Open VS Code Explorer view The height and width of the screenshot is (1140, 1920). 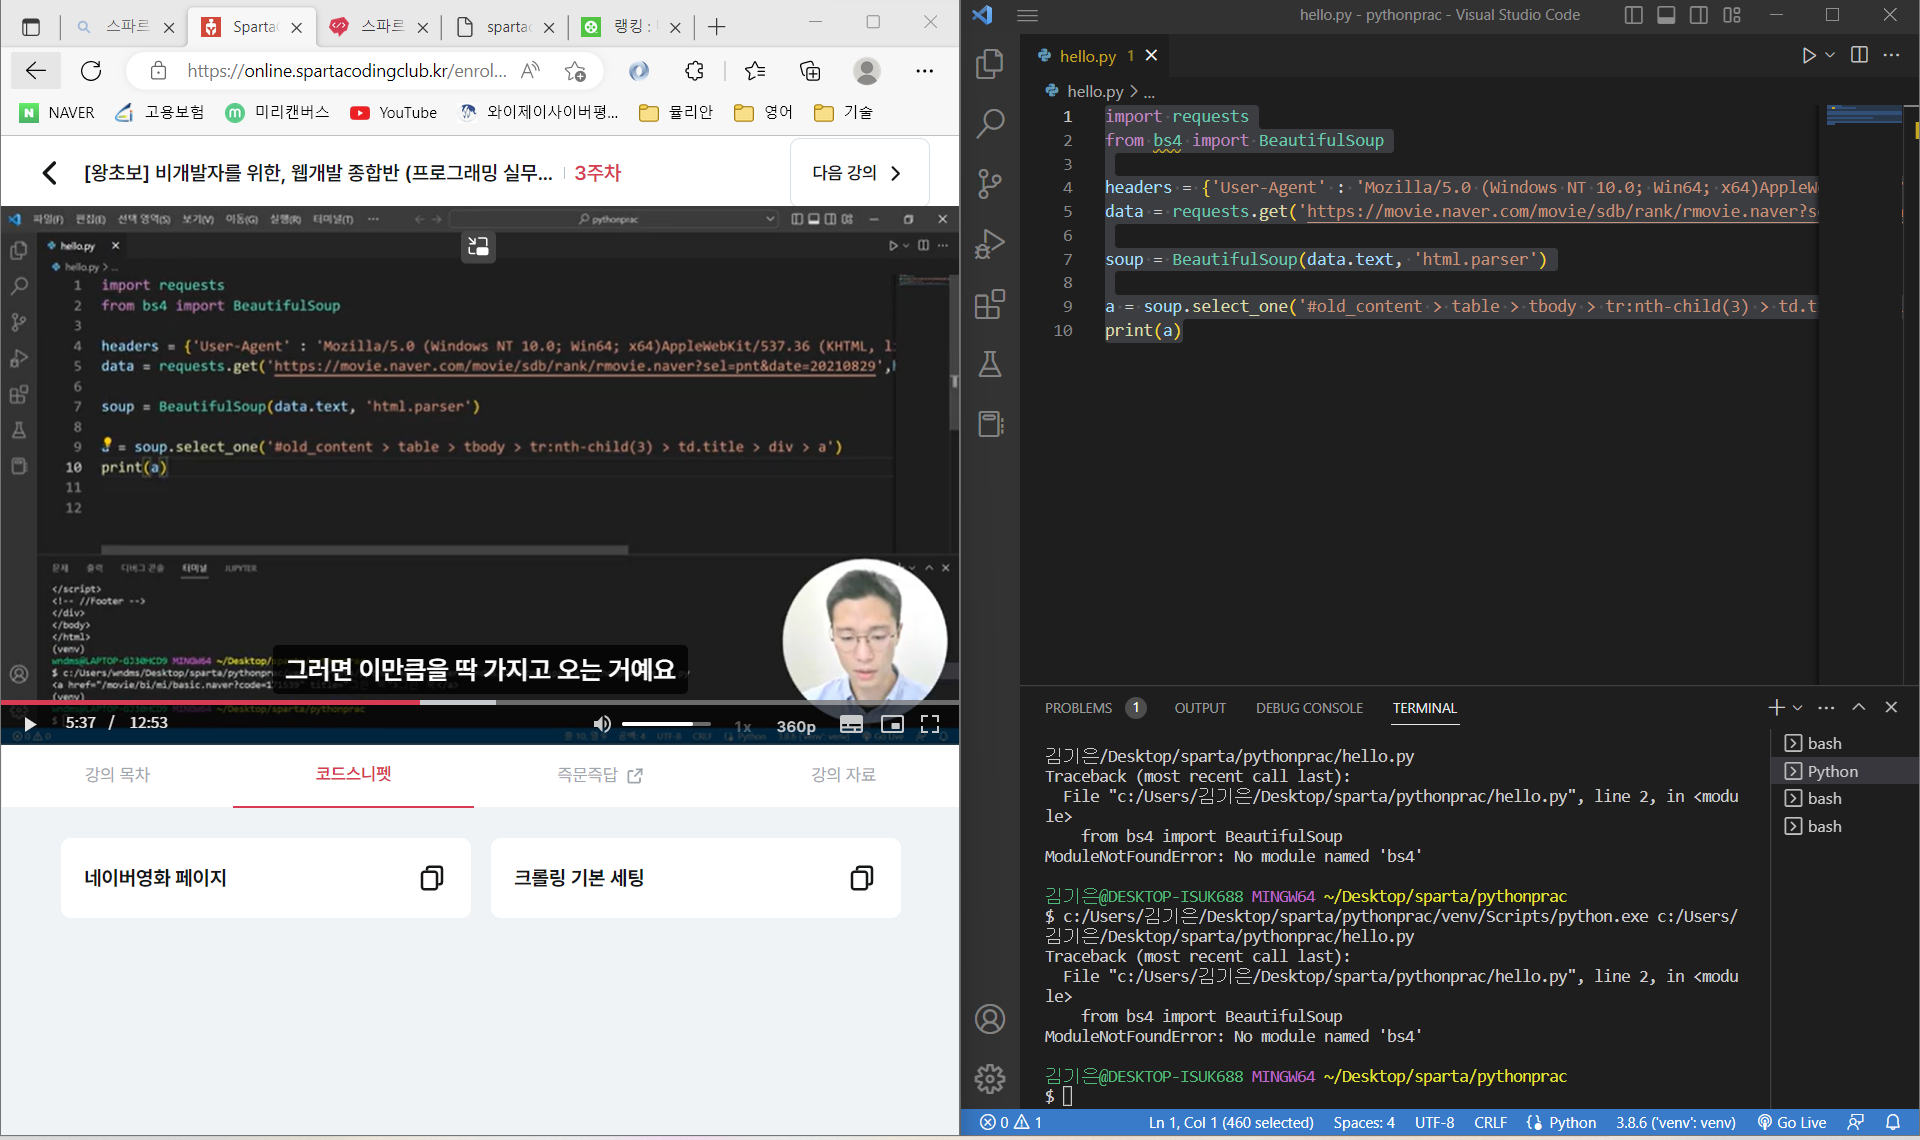coord(990,64)
